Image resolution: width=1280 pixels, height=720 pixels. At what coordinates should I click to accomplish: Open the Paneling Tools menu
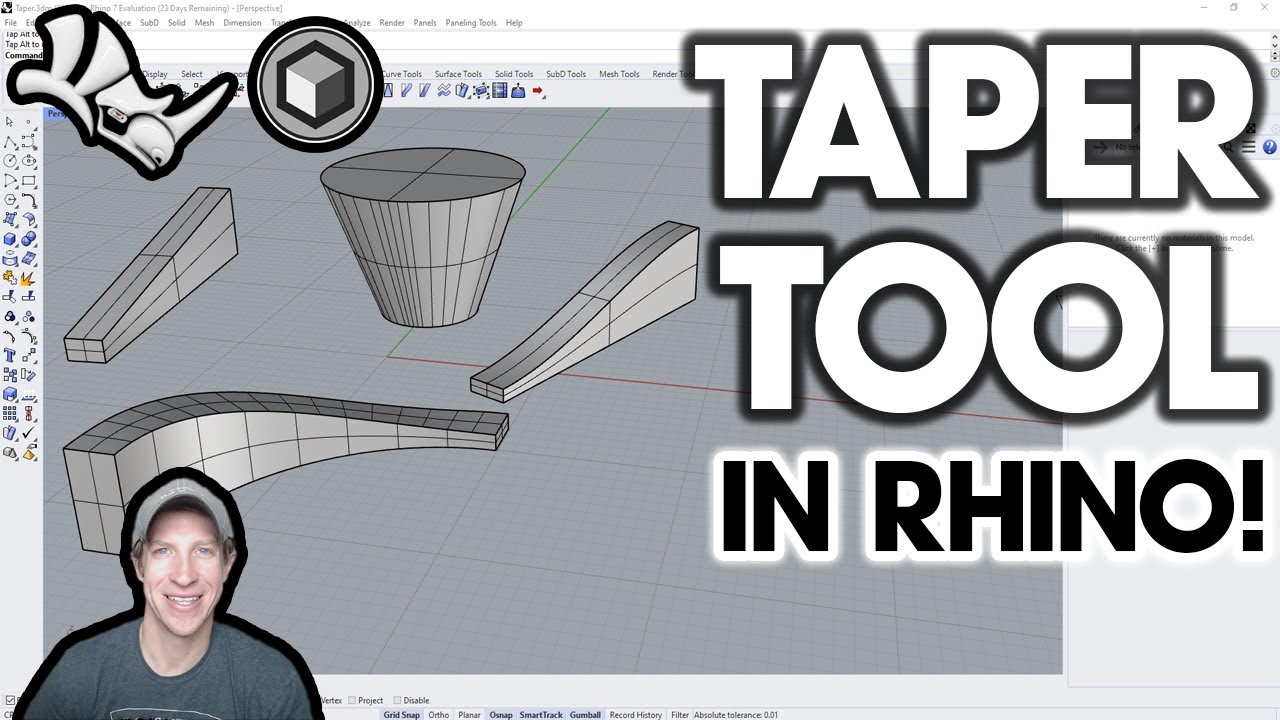pyautogui.click(x=471, y=22)
